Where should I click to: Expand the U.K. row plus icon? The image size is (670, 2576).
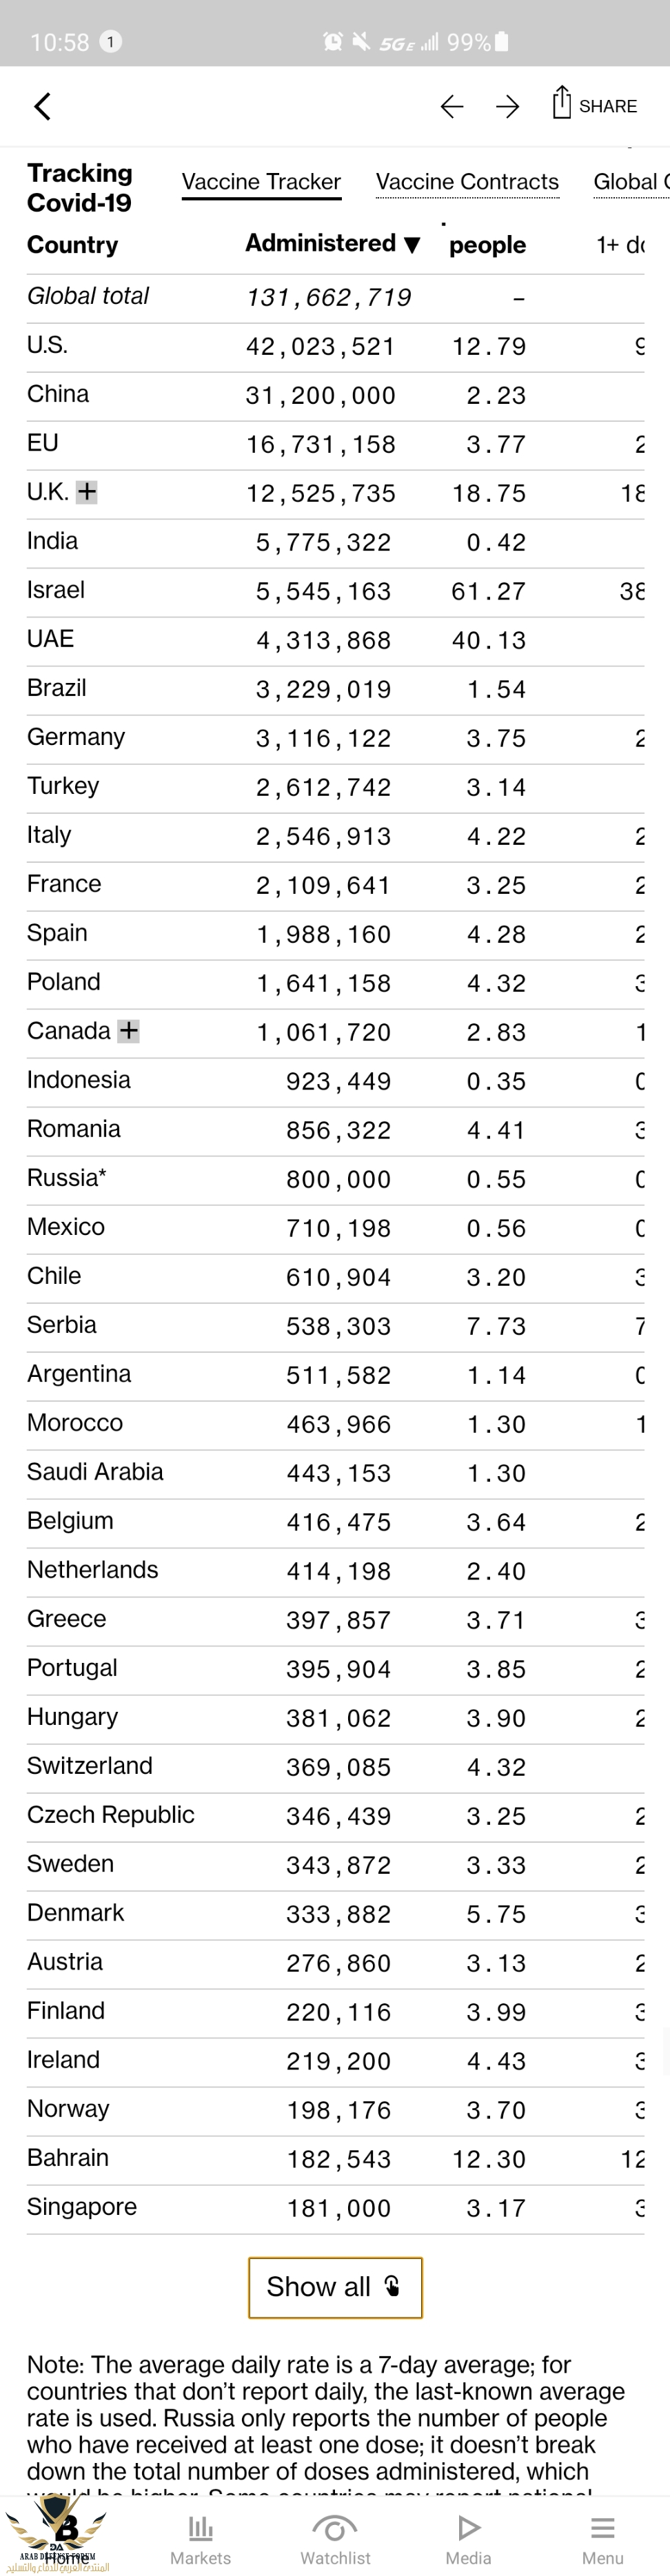(x=88, y=492)
